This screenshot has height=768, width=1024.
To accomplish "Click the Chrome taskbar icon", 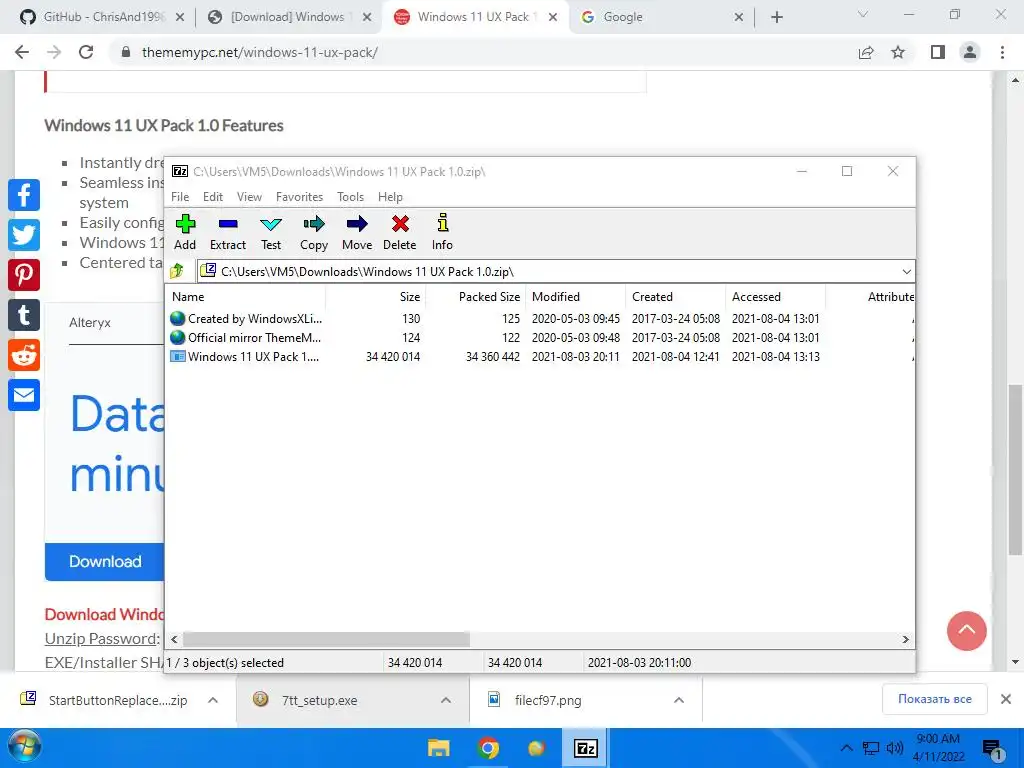I will [x=488, y=748].
